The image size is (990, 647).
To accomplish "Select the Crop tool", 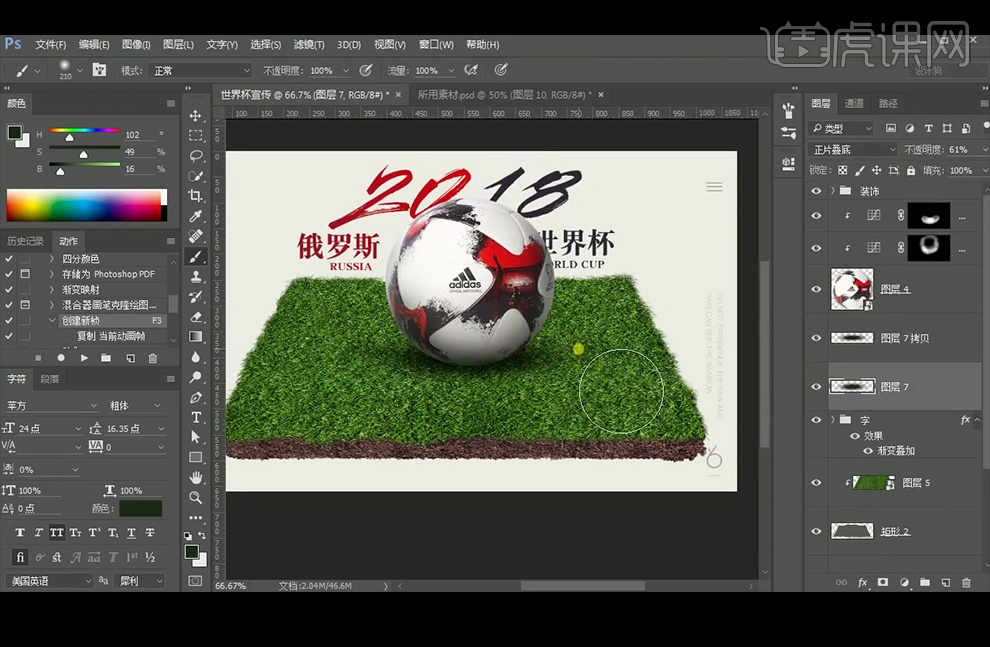I will coord(196,196).
